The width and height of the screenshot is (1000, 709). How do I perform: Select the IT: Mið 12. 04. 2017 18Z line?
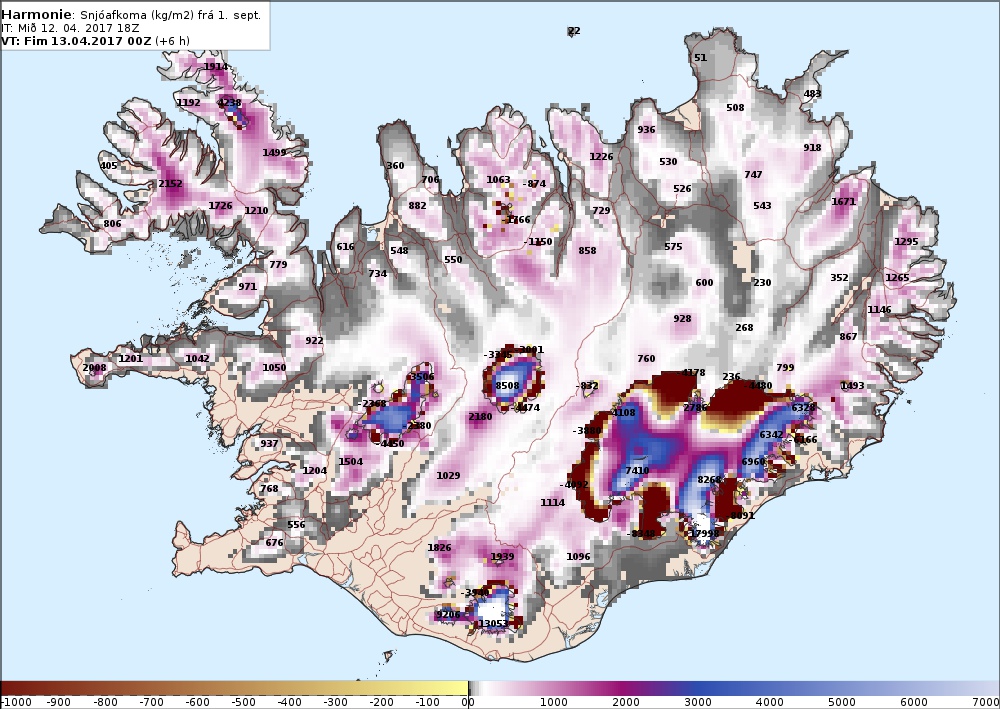coord(70,29)
